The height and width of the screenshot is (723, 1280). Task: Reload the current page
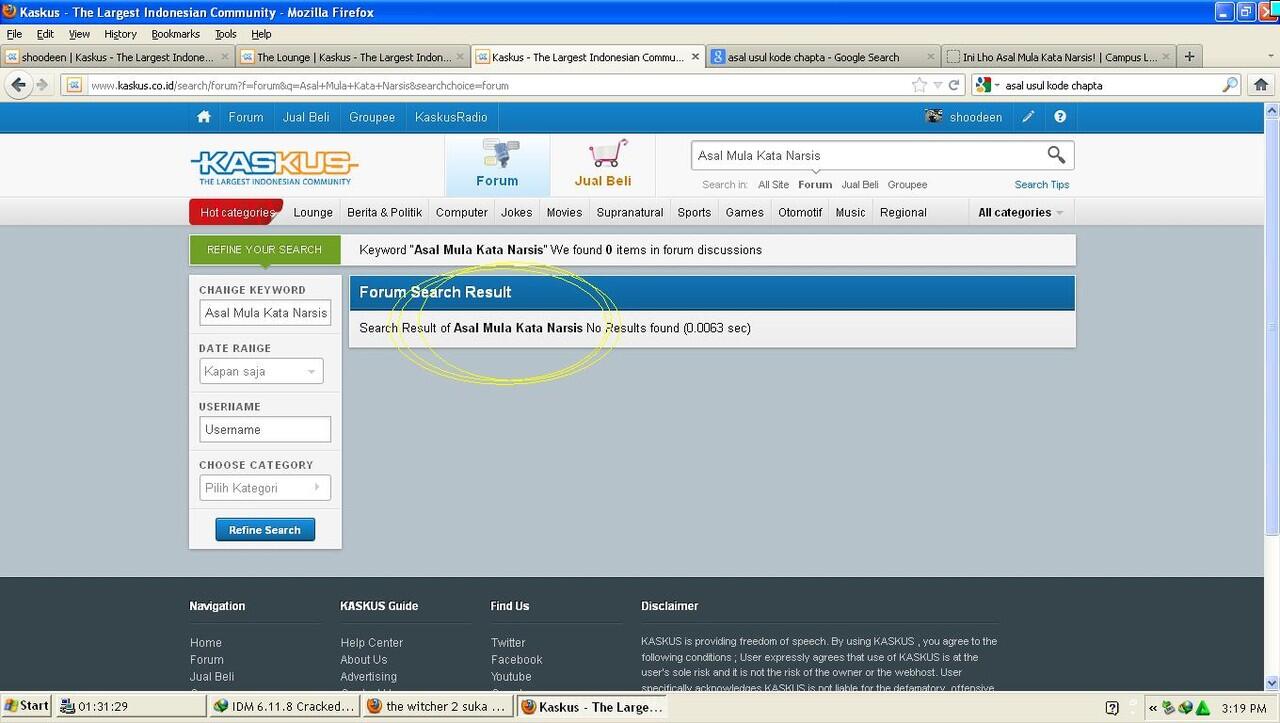click(x=954, y=85)
